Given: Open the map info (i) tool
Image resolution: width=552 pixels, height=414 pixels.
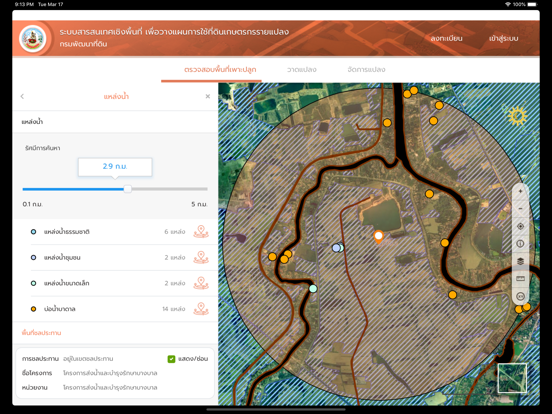Looking at the screenshot, I should 520,244.
